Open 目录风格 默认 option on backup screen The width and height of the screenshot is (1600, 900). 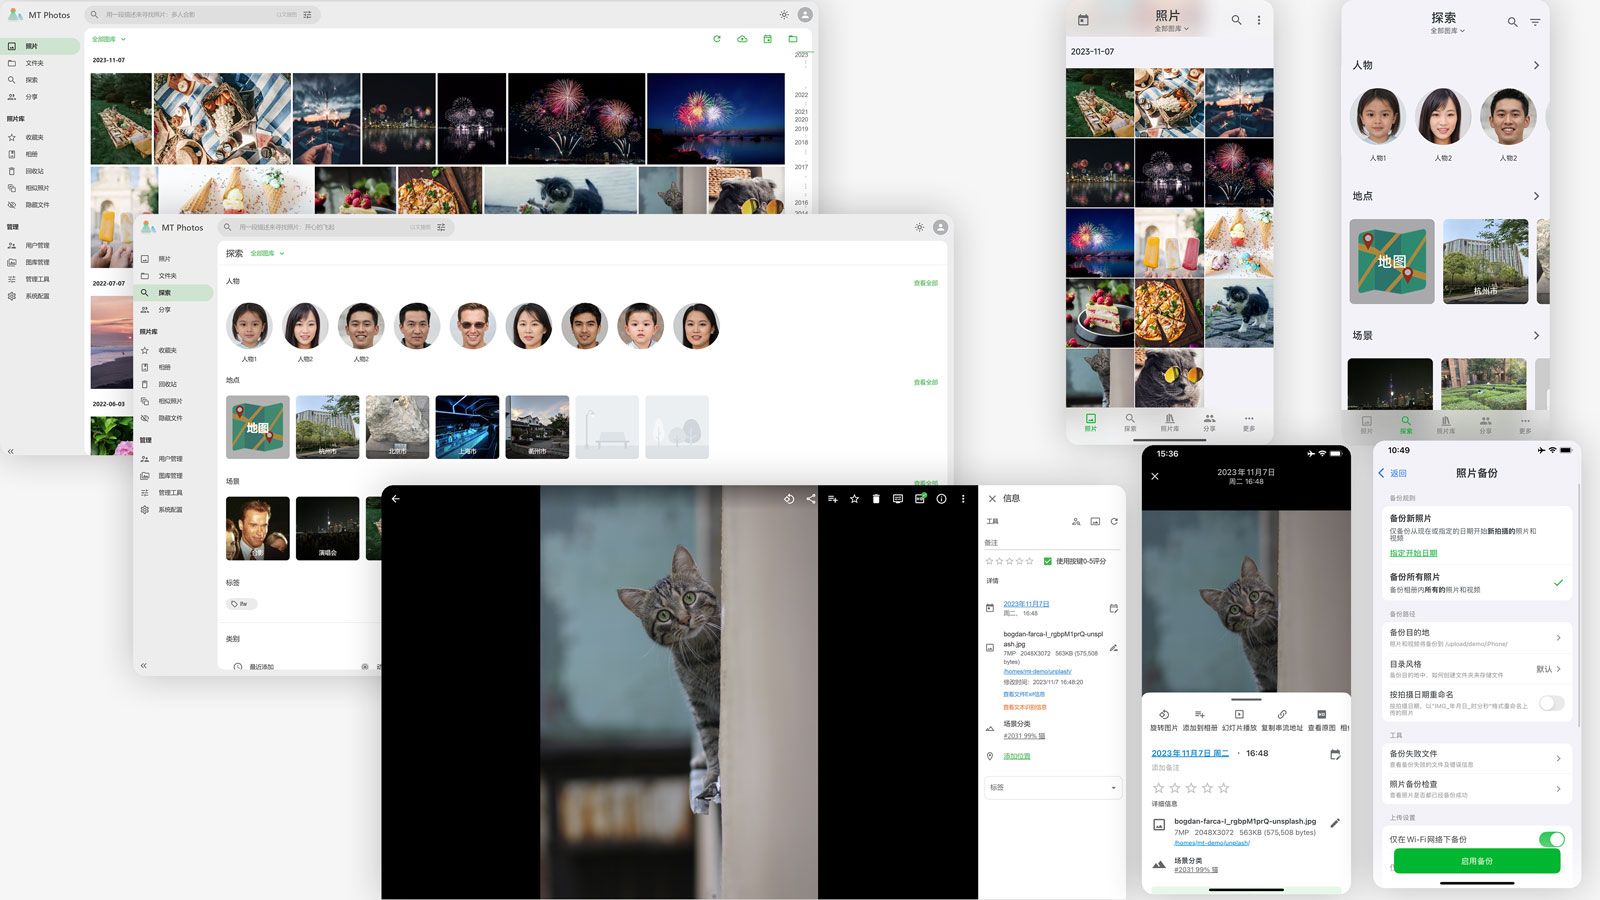point(1475,668)
